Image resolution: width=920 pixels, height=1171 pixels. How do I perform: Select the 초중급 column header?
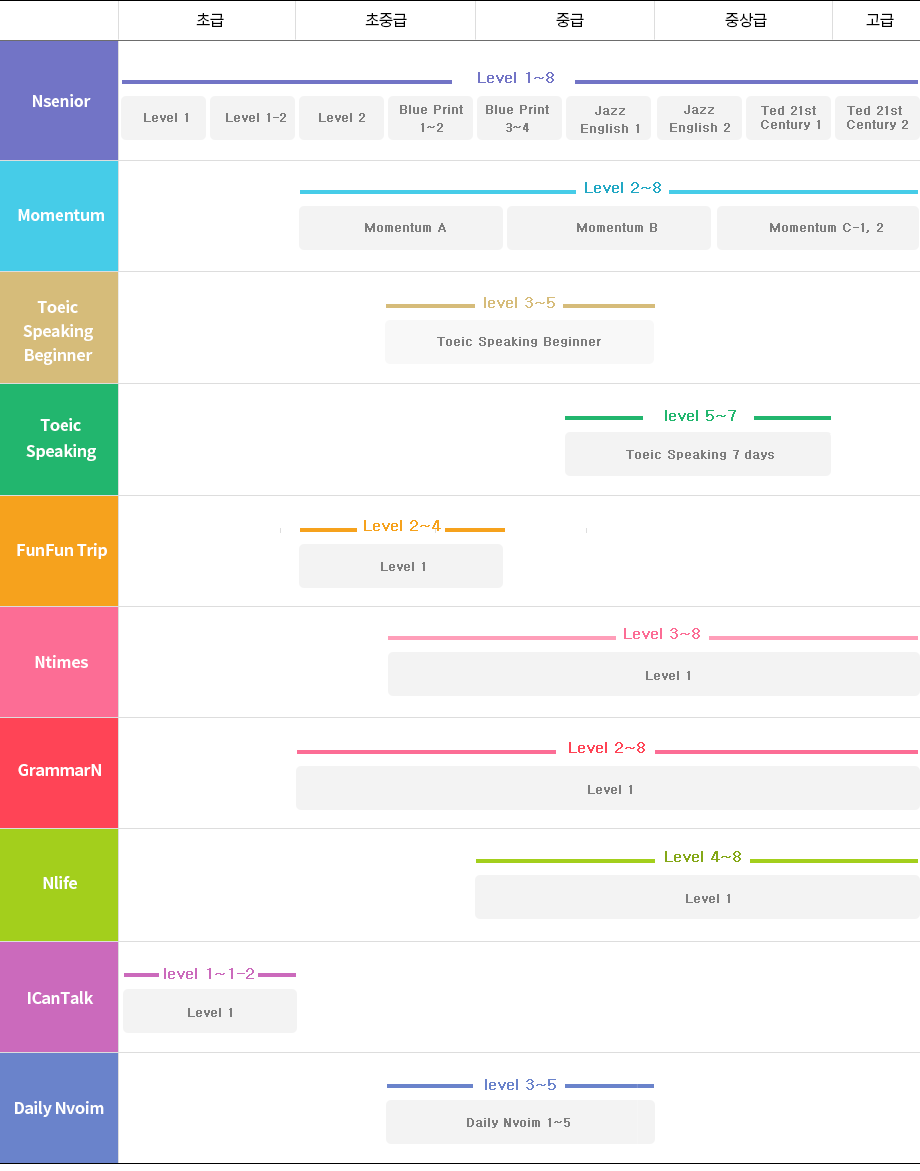tap(385, 20)
